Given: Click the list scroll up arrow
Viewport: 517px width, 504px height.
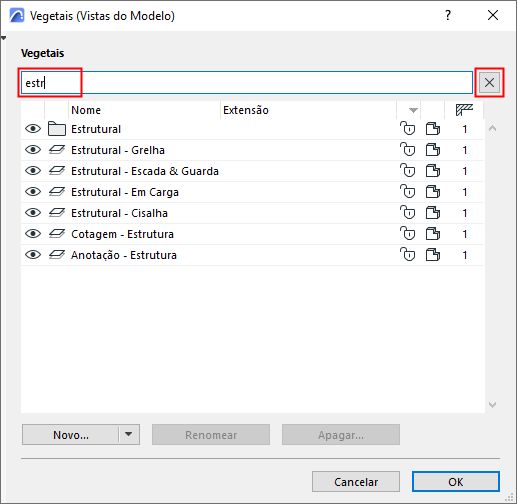Looking at the screenshot, I should click(x=492, y=128).
